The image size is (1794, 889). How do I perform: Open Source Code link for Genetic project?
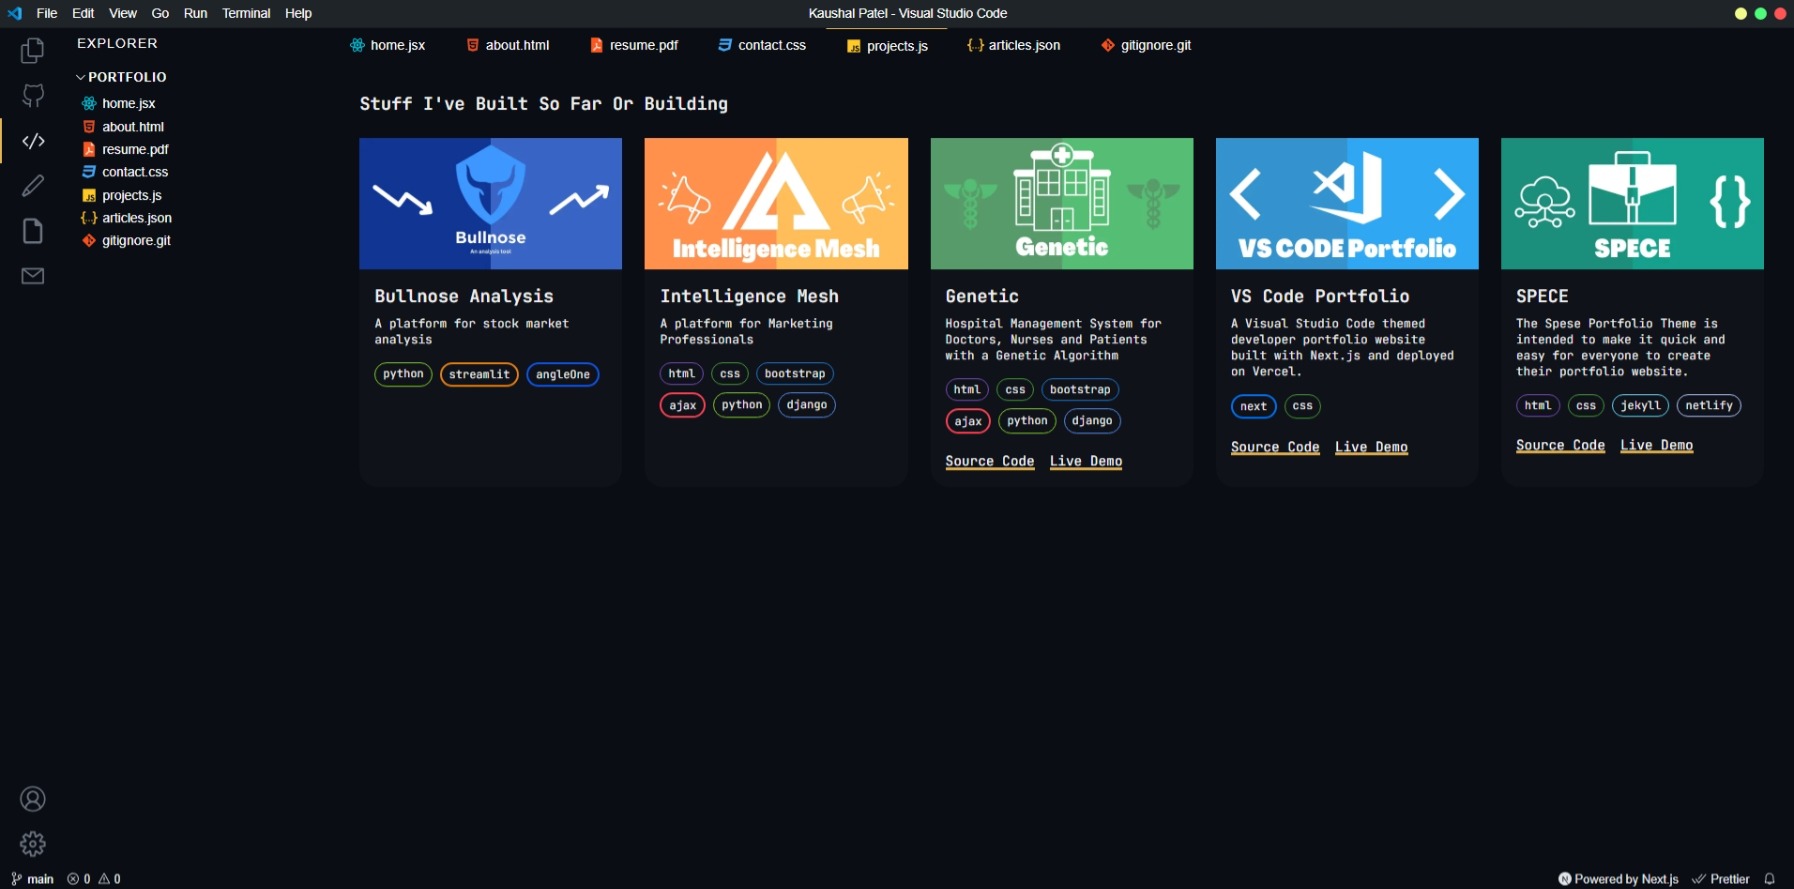989,461
